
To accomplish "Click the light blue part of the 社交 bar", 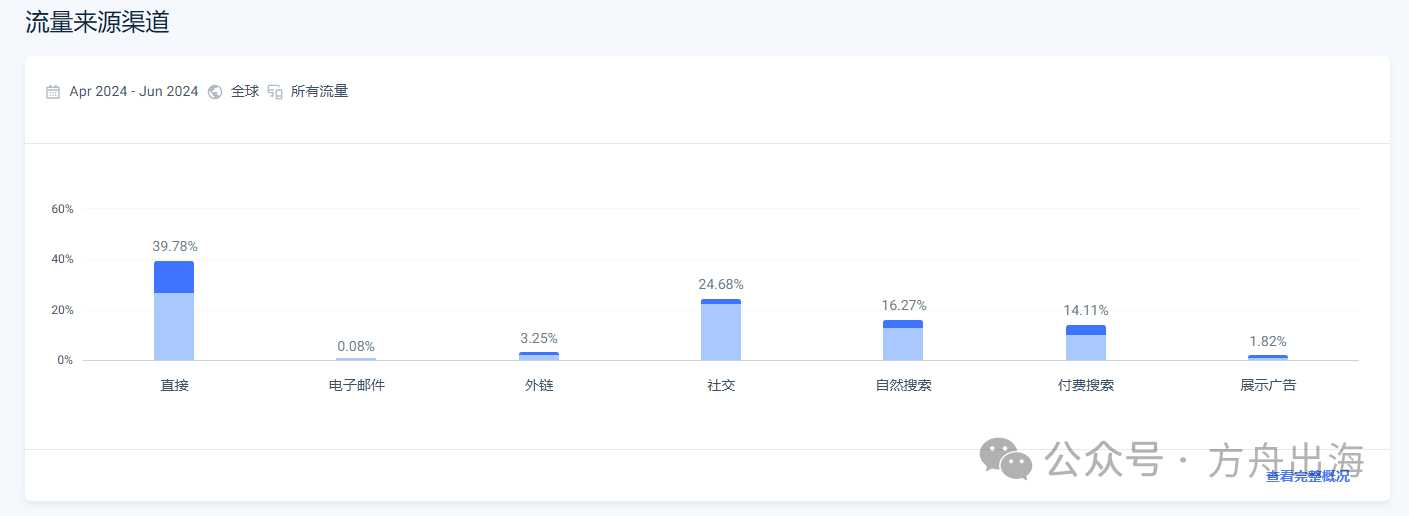I will point(721,332).
